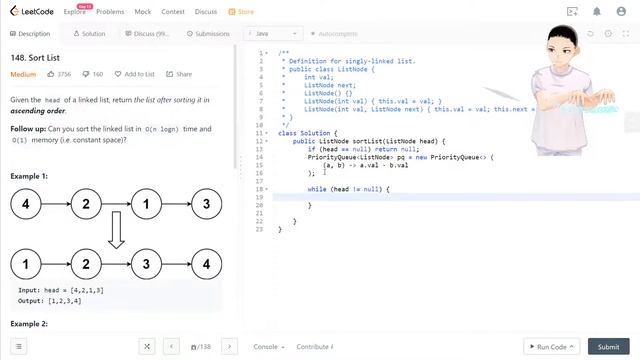The image size is (640, 360).
Task: Go to the next problem arrow
Action: pos(229,347)
